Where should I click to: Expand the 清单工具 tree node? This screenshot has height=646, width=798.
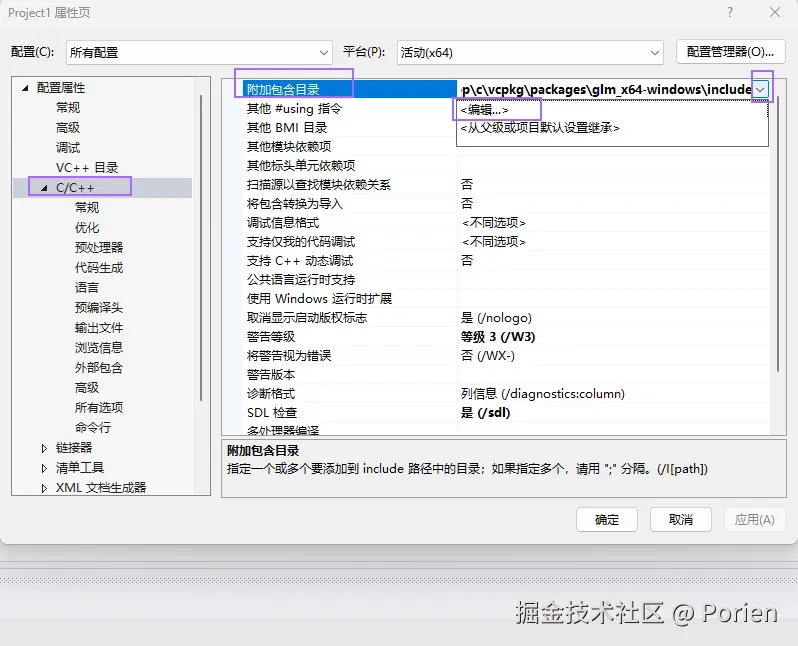pos(44,468)
